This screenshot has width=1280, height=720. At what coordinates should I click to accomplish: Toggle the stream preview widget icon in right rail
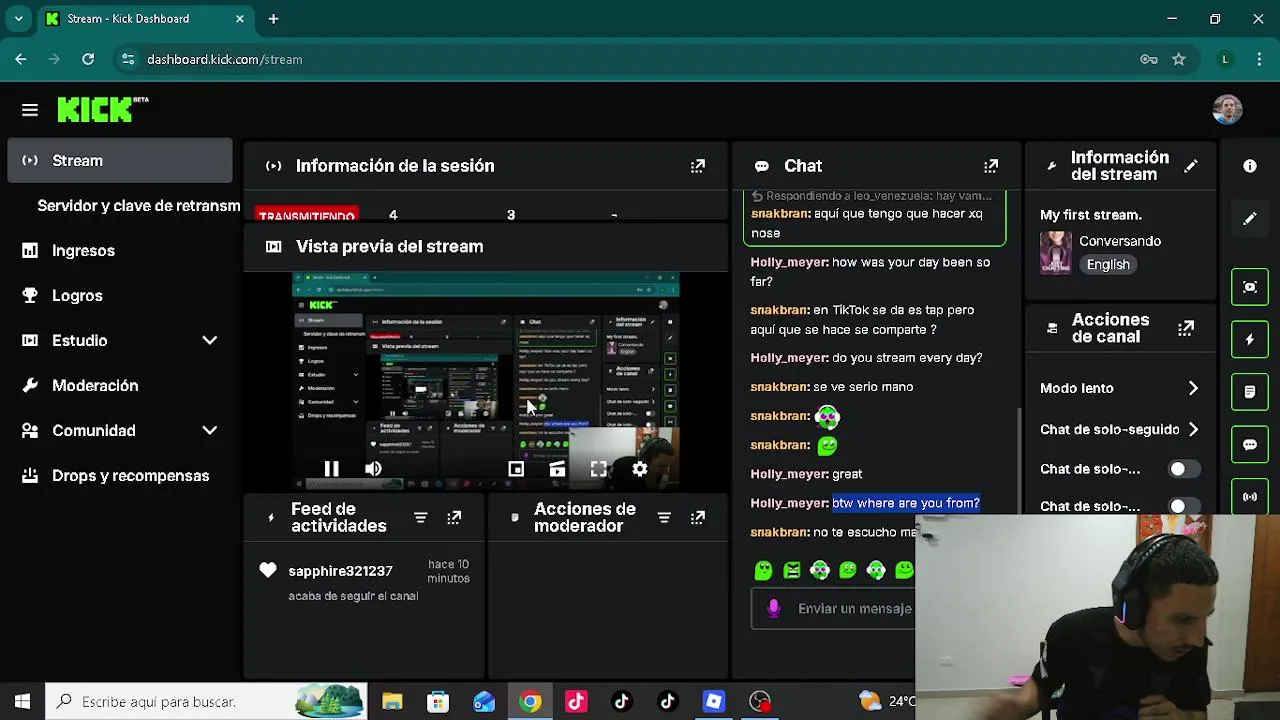coord(1250,287)
